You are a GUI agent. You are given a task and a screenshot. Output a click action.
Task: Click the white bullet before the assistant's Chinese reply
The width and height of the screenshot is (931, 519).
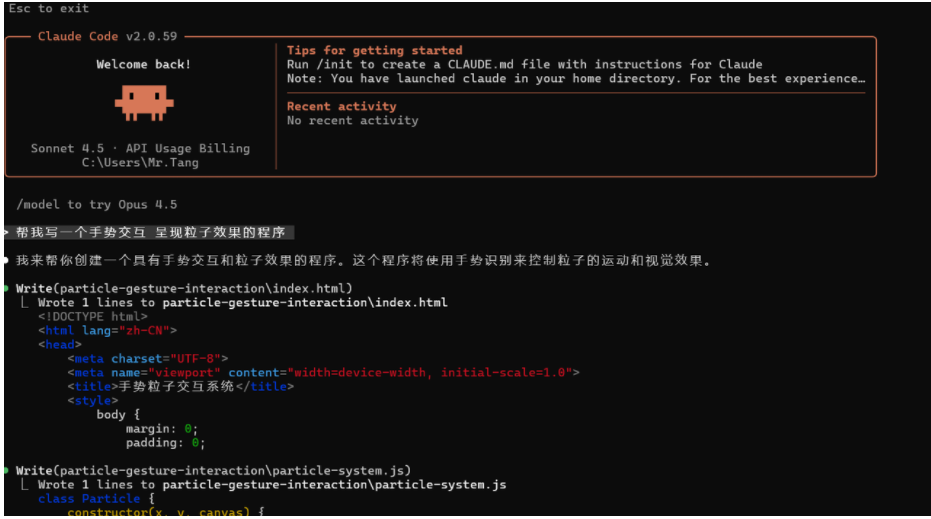(6, 260)
